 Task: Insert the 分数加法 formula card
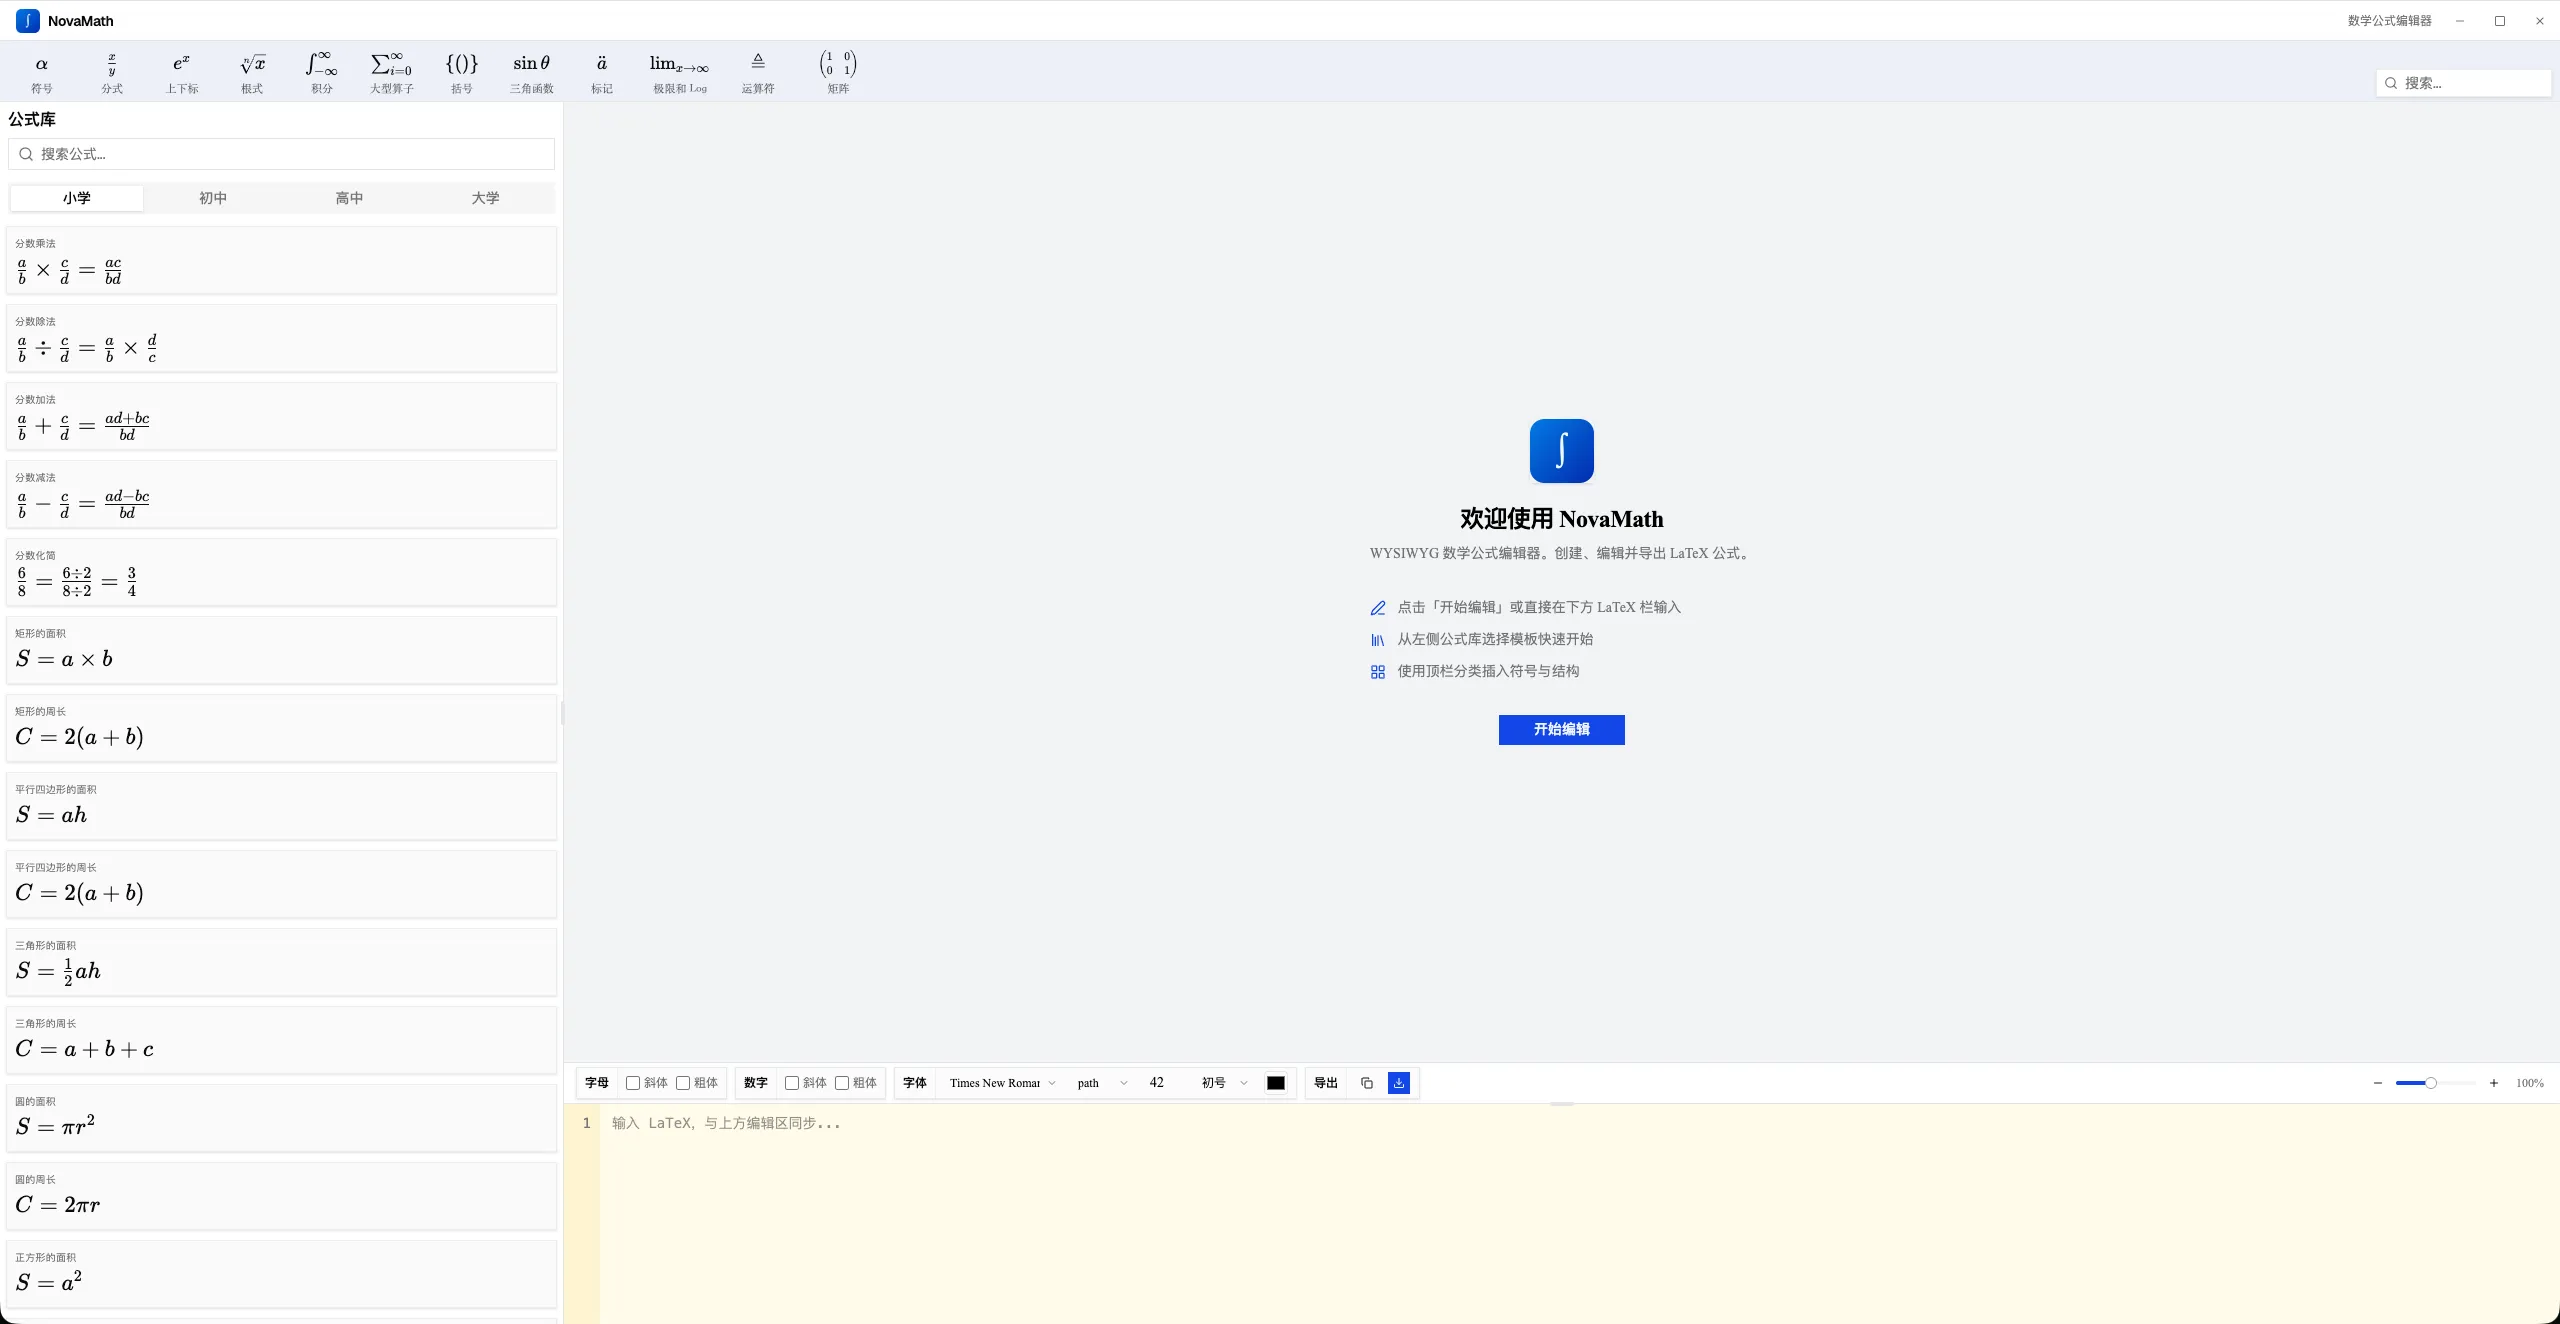tap(281, 416)
